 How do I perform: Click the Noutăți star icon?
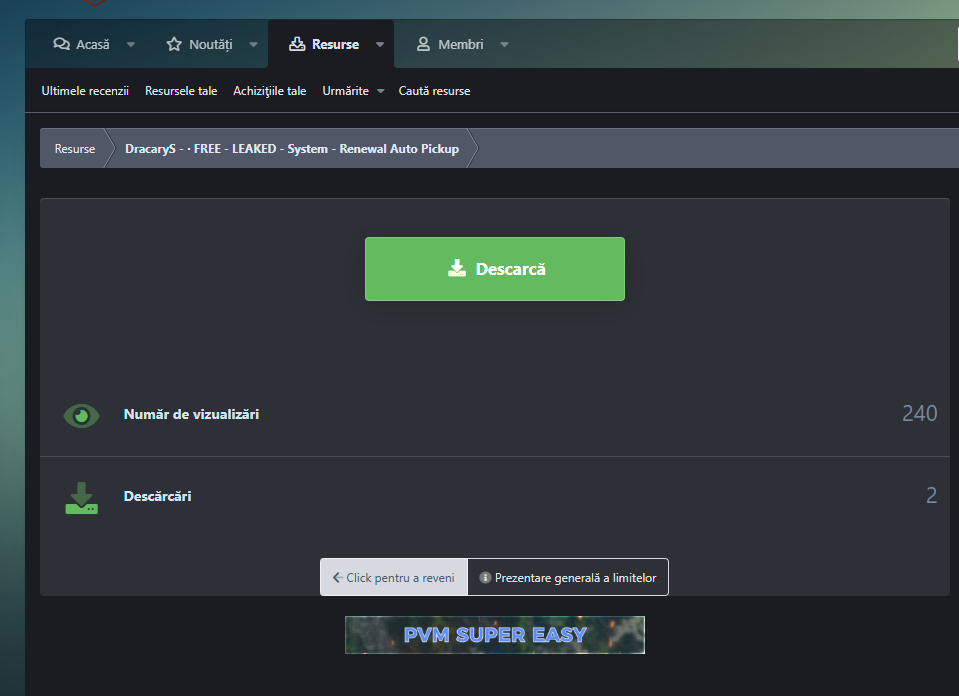pos(174,44)
